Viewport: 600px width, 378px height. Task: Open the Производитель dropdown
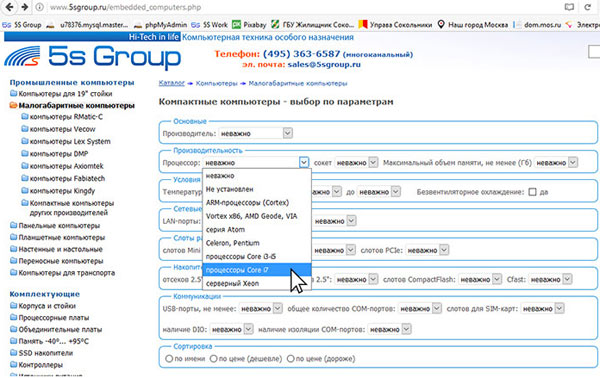[256, 133]
